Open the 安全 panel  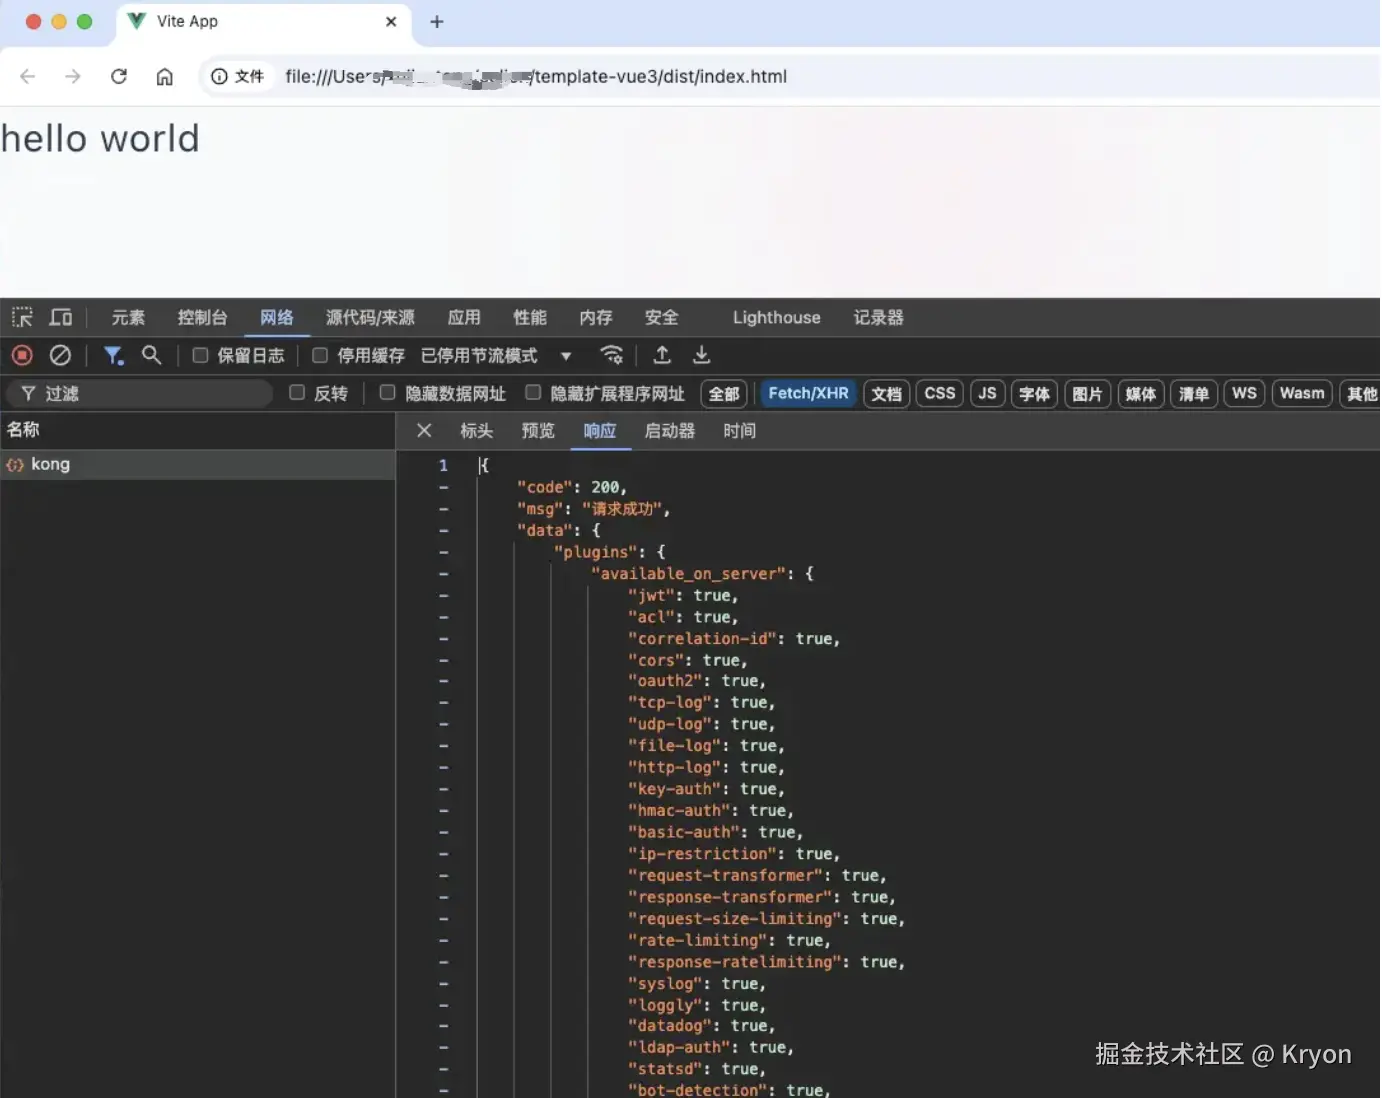(662, 317)
